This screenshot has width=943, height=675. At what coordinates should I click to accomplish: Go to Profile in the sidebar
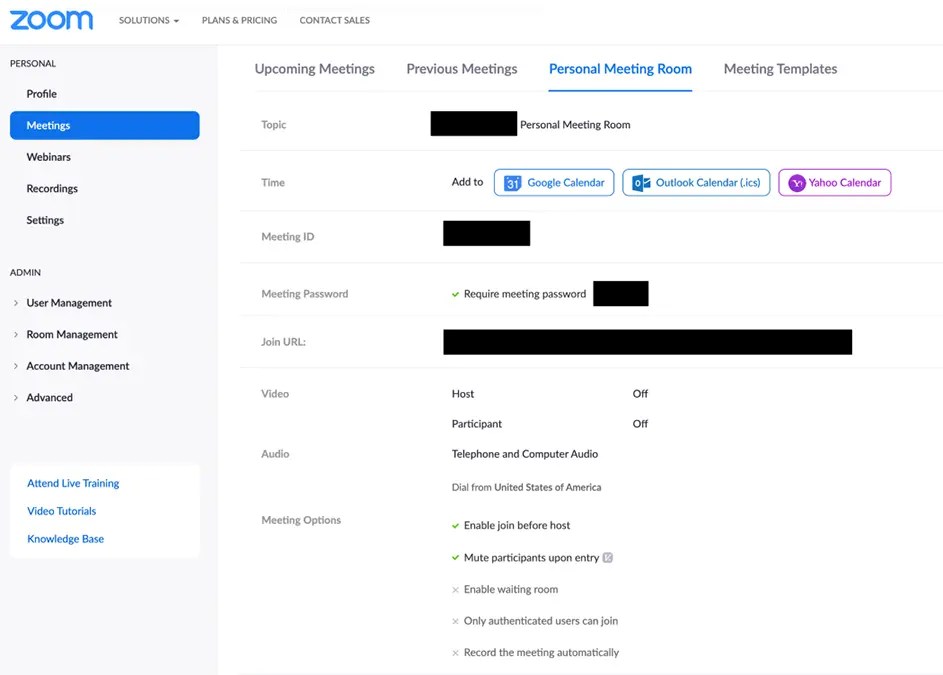[39, 93]
